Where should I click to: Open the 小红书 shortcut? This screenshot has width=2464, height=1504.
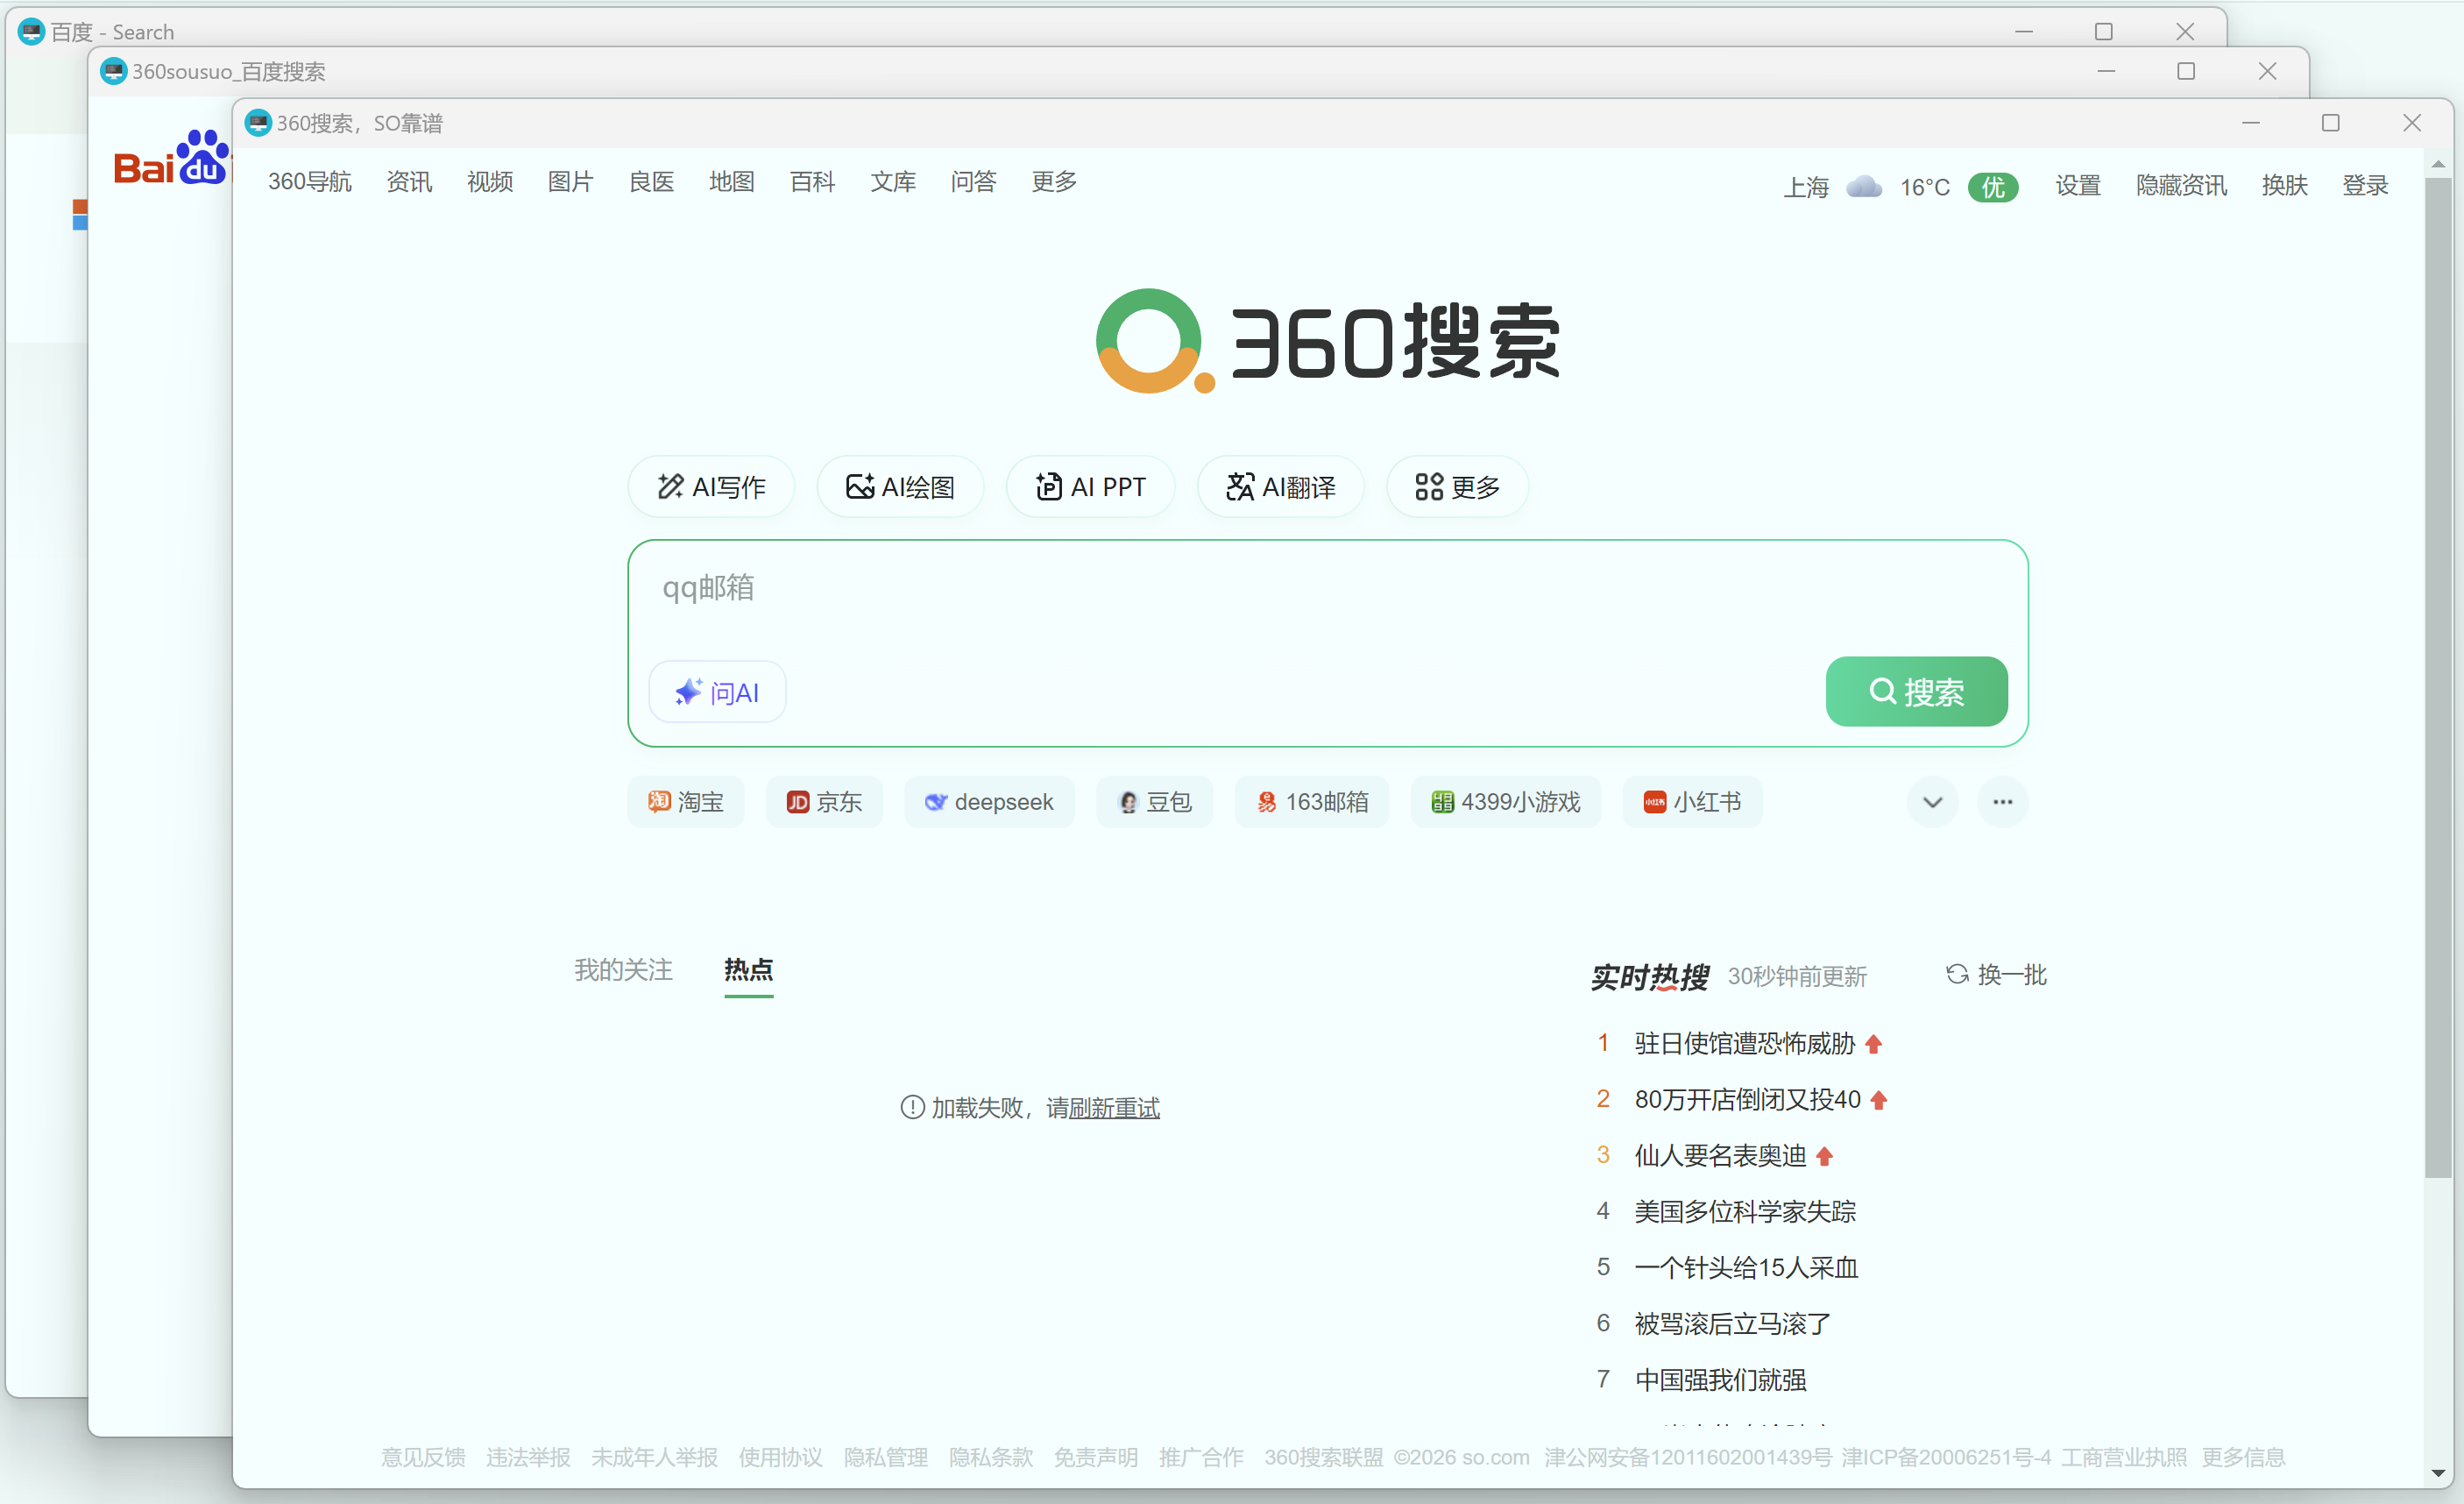pos(1692,801)
